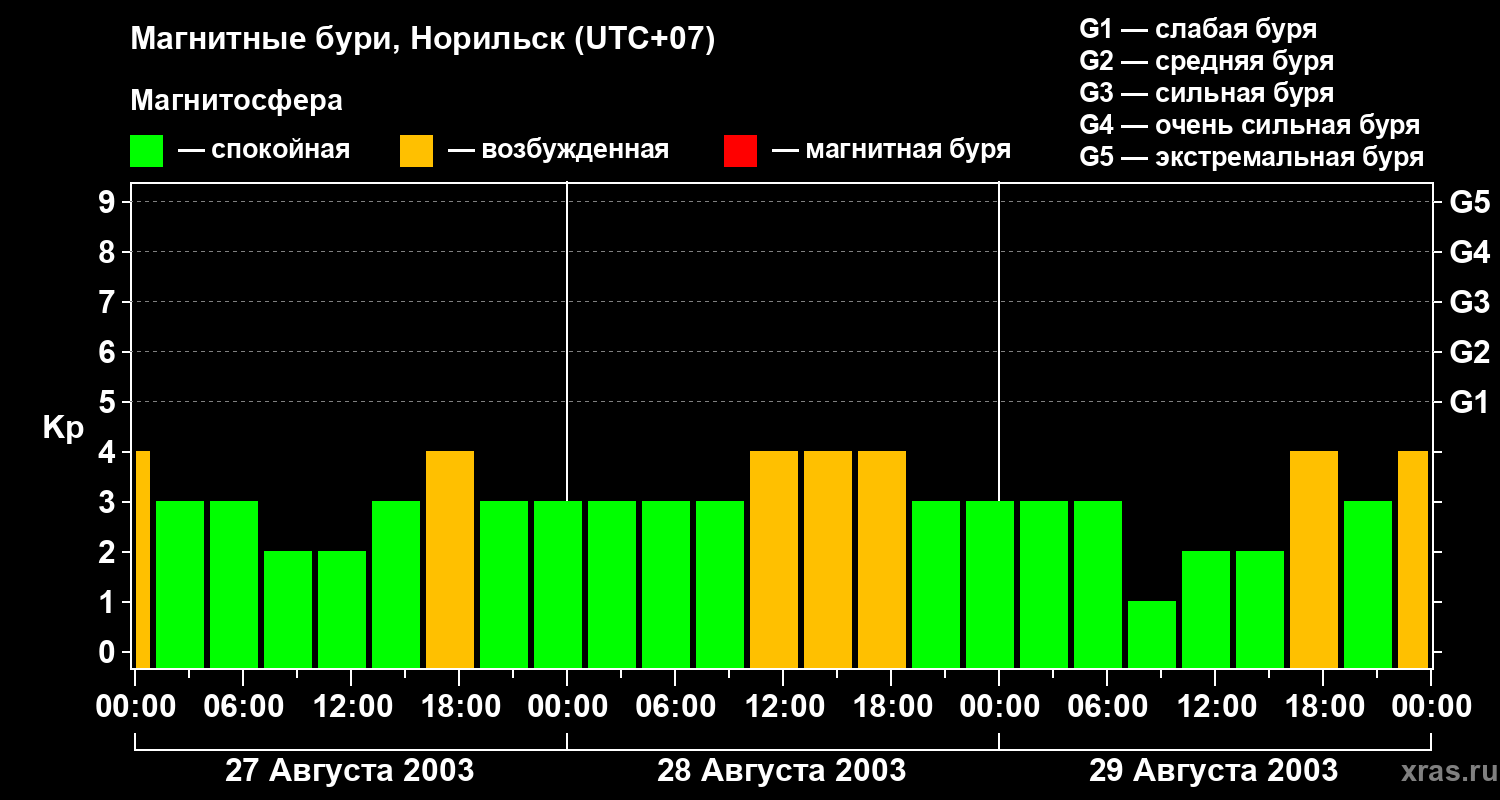
Task: Click the 'Магнитосфера' heading
Action: click(237, 101)
